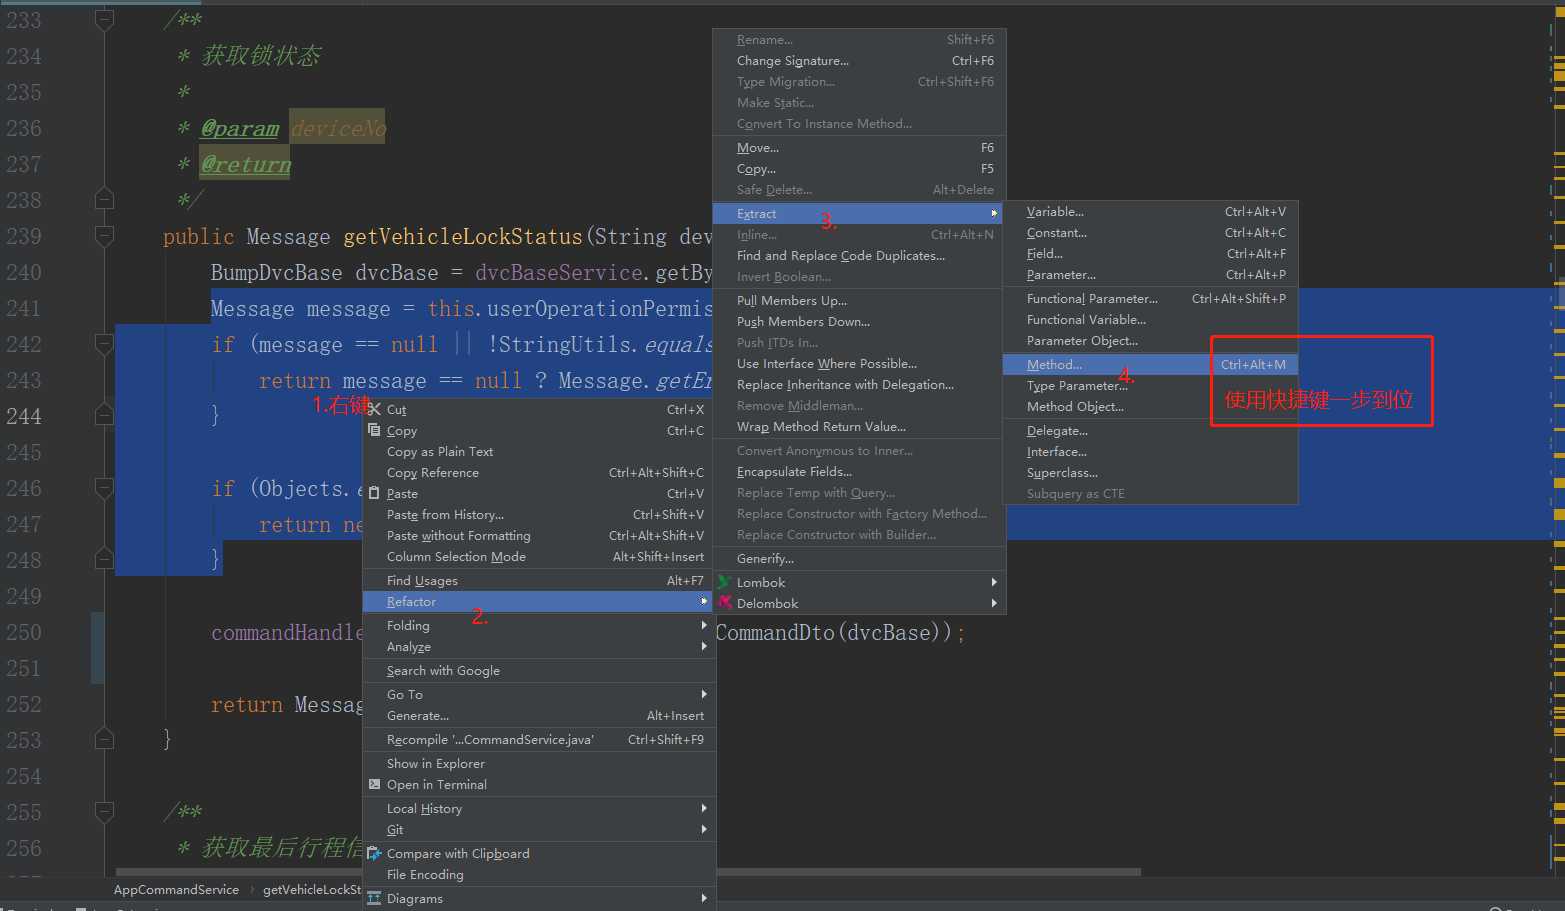Collapse the method fold marker at line 239

(104, 235)
